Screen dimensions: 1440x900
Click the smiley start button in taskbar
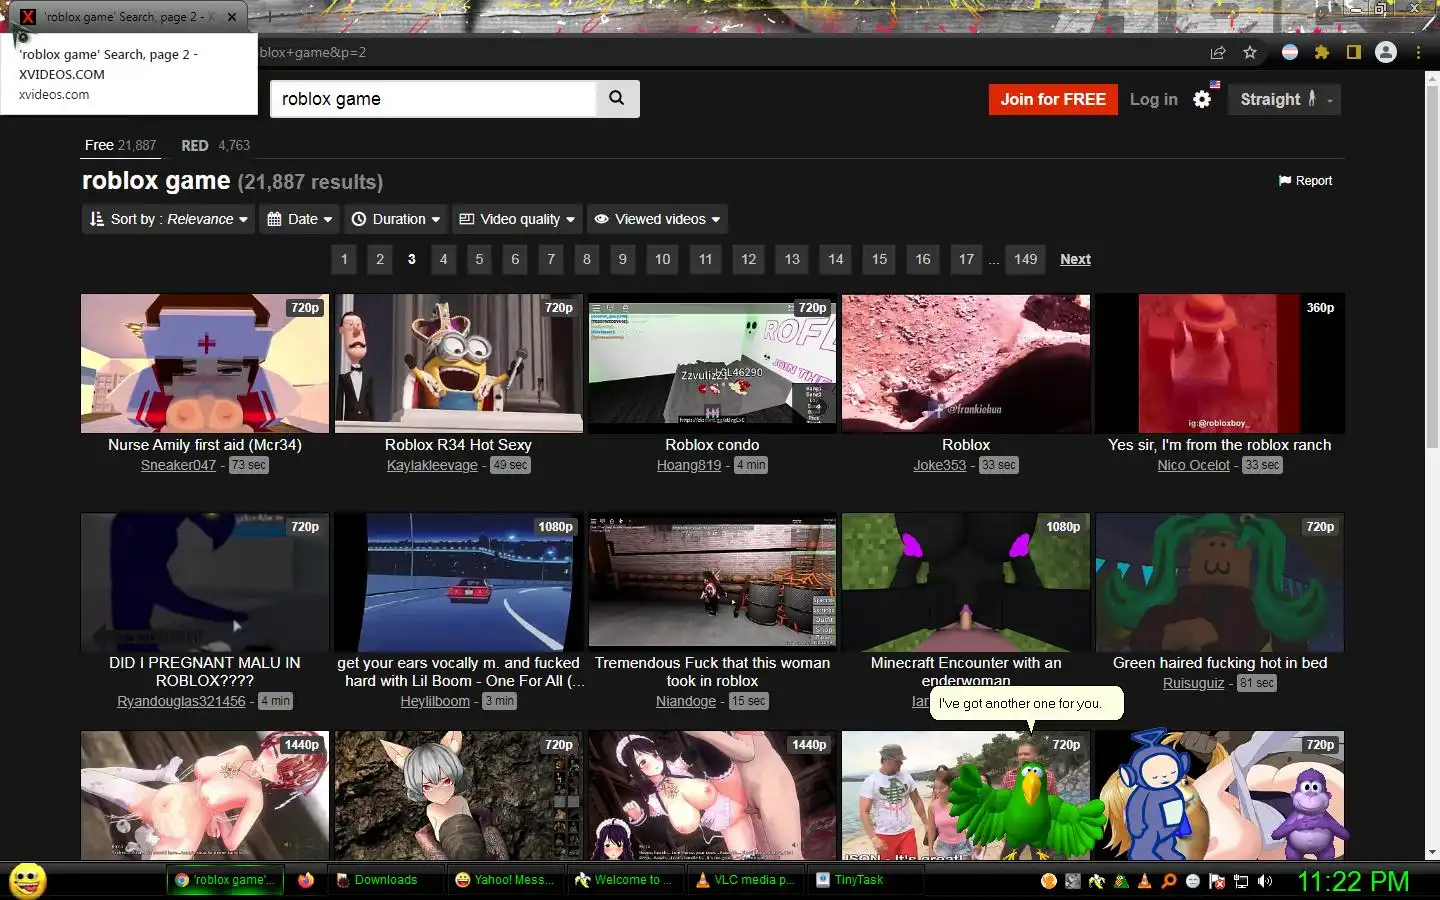point(27,880)
